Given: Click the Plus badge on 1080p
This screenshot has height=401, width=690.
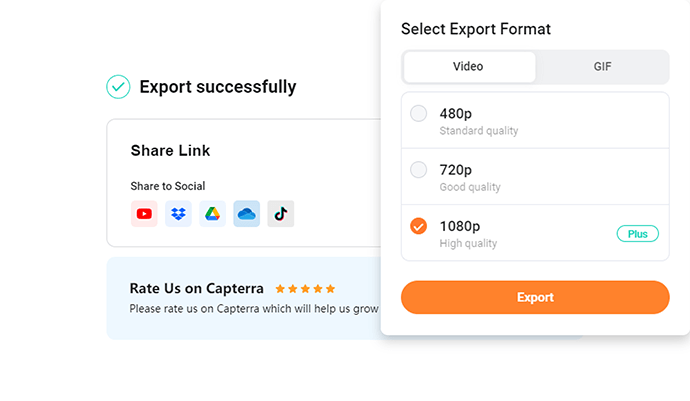Looking at the screenshot, I should tap(638, 234).
